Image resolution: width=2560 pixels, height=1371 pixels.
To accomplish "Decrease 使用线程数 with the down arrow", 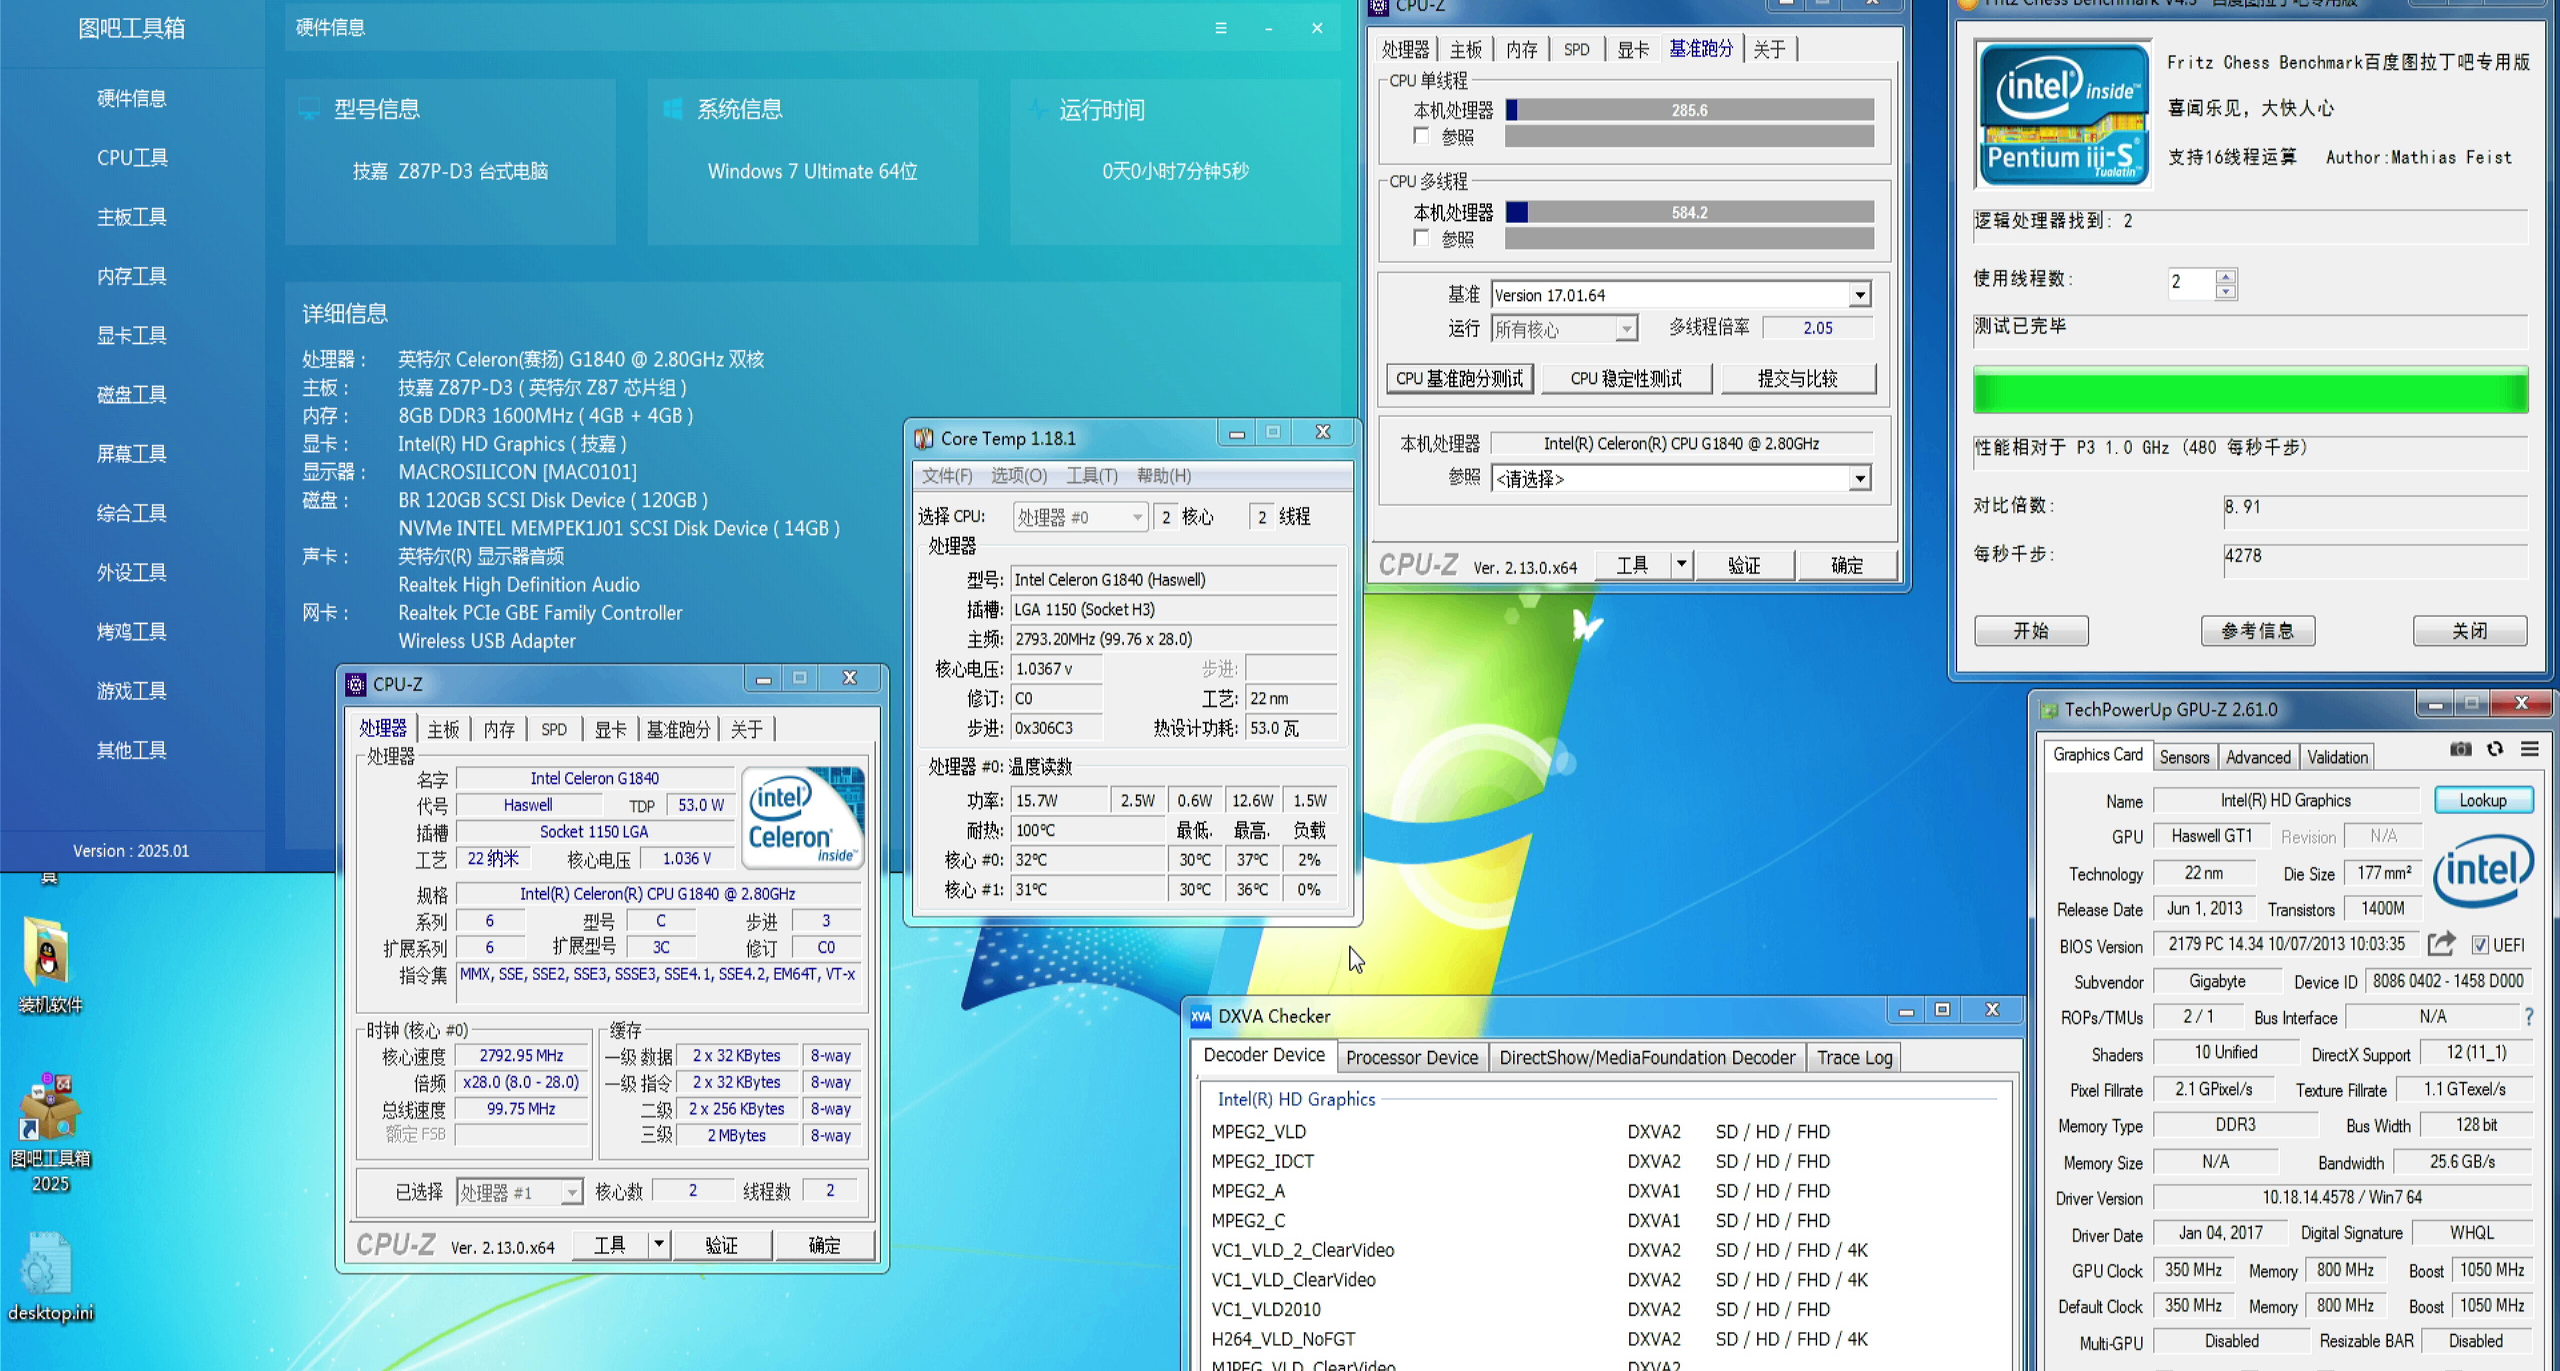I will (x=2225, y=291).
